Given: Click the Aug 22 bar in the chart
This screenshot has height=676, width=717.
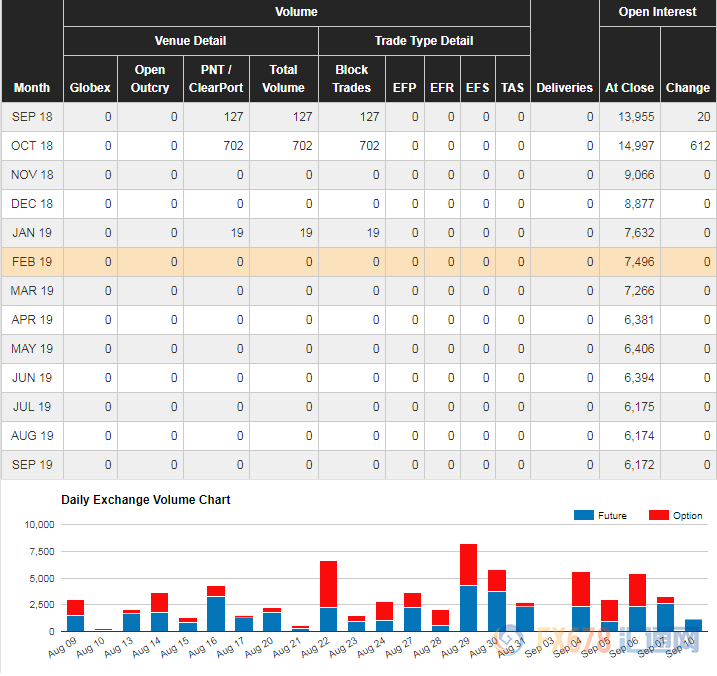Looking at the screenshot, I should click(x=328, y=596).
